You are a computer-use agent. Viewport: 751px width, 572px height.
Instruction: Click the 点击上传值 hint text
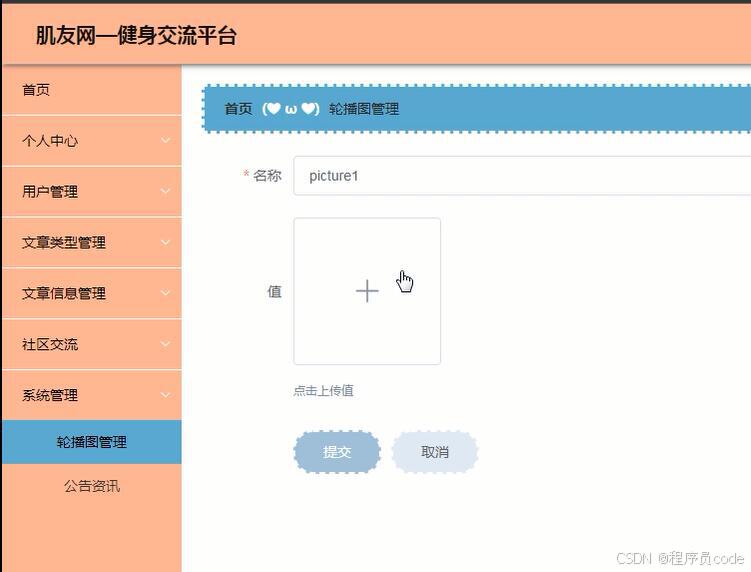click(324, 391)
